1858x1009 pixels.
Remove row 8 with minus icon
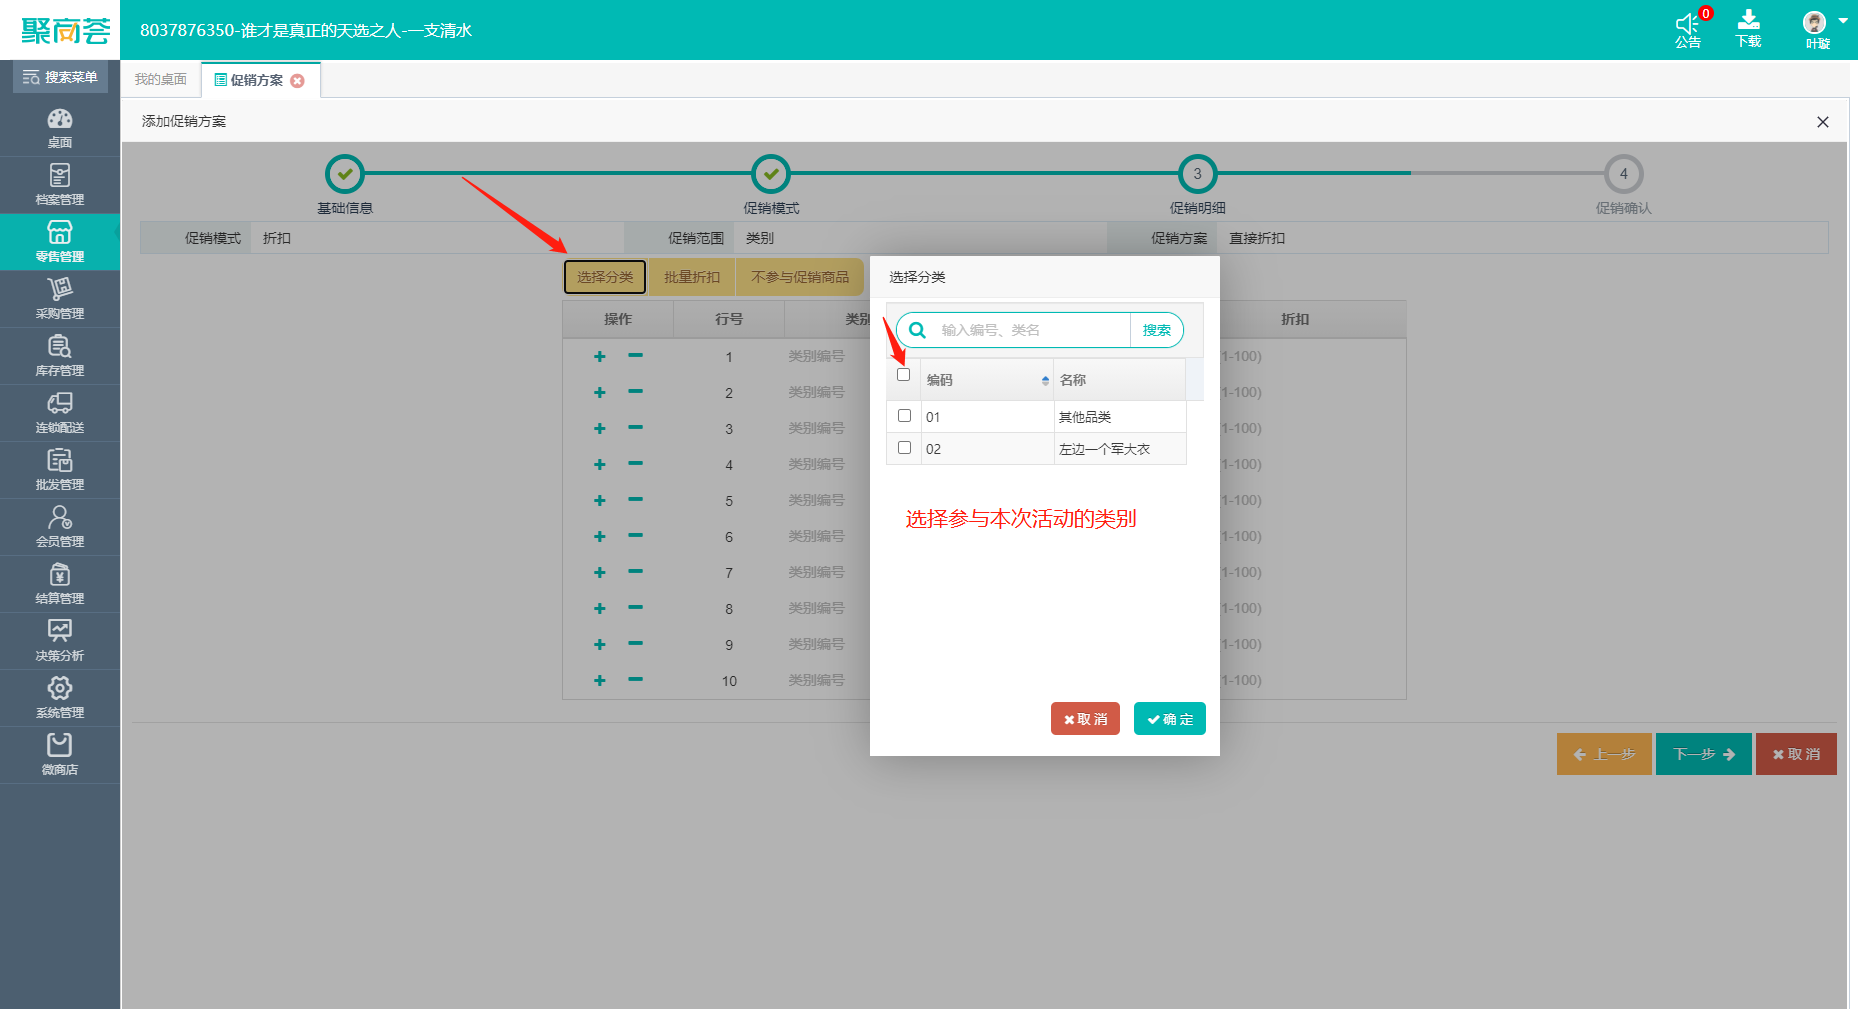point(635,607)
